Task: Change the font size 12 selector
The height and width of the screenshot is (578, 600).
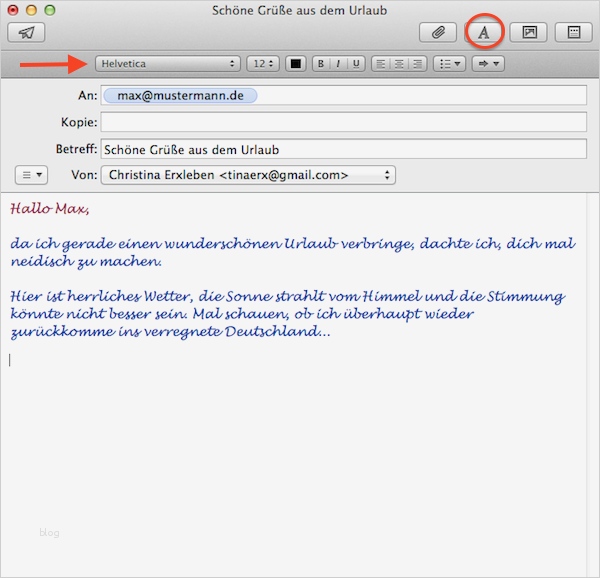Action: point(263,64)
